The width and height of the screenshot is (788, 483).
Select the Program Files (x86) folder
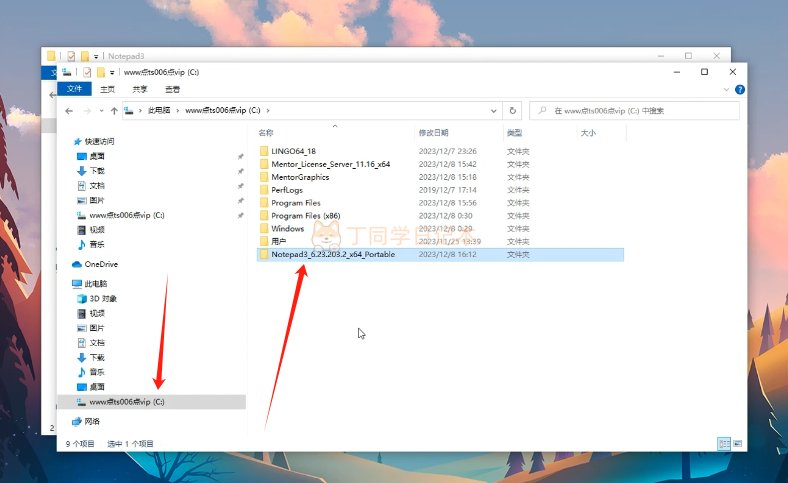pos(306,216)
